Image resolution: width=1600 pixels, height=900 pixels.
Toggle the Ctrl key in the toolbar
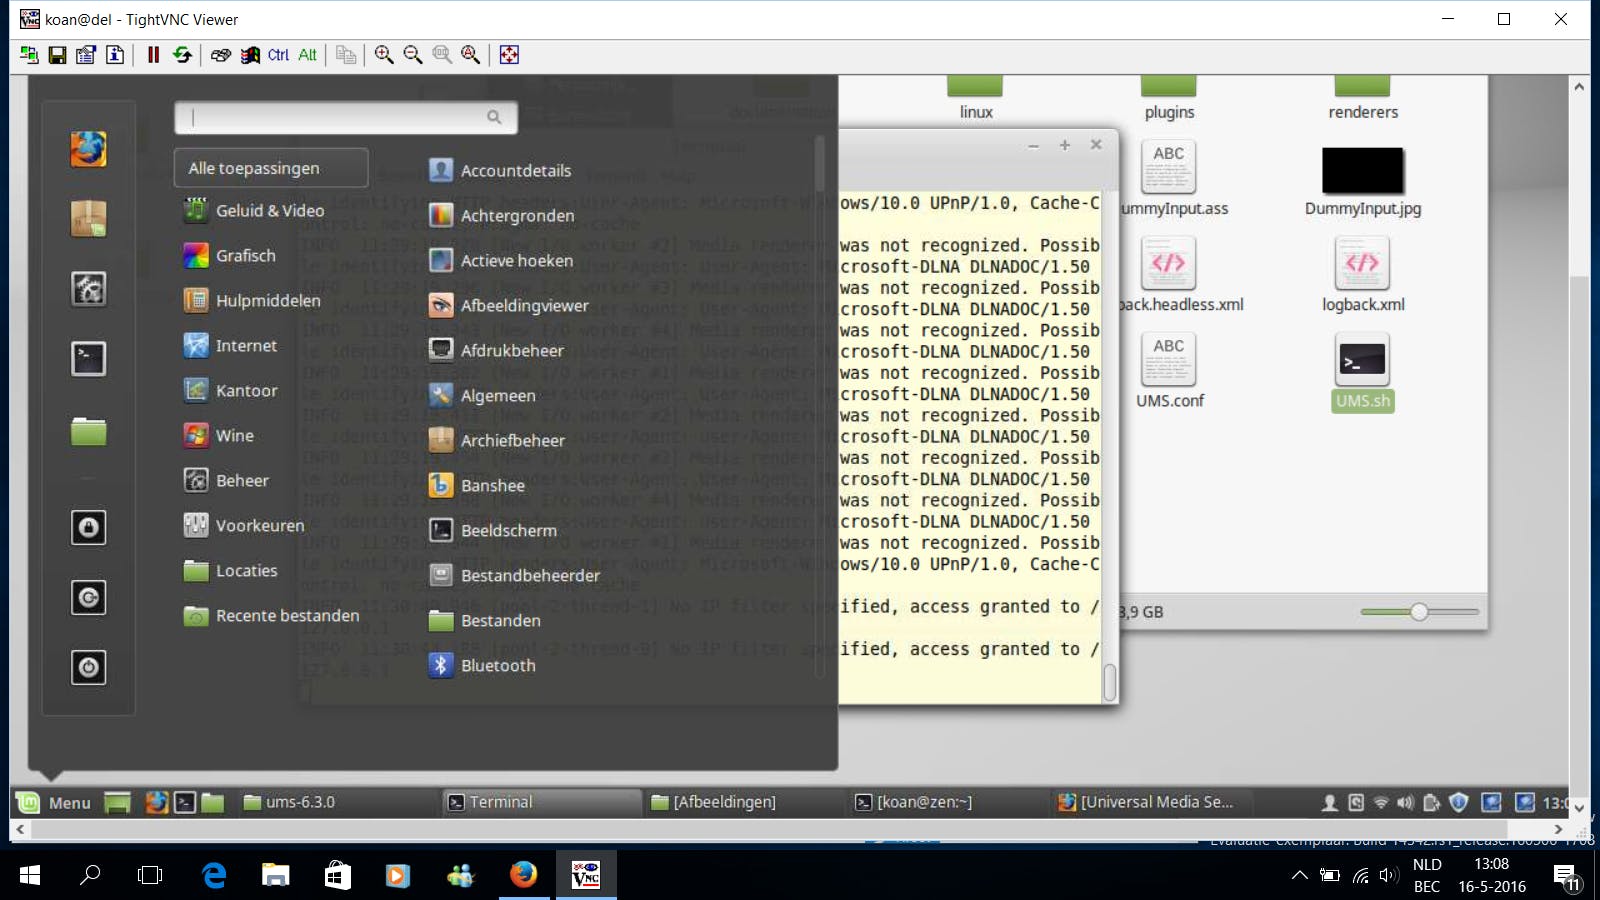(x=278, y=55)
